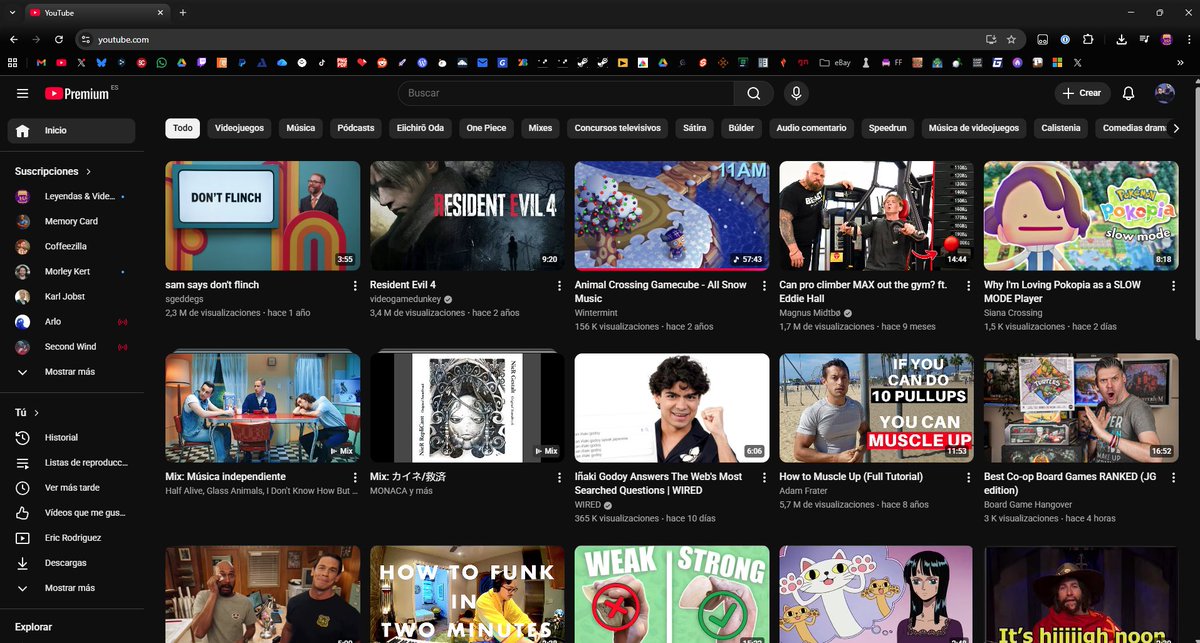
Task: Play the Iñaki Godoy WIRED video thumbnail
Action: (x=671, y=408)
